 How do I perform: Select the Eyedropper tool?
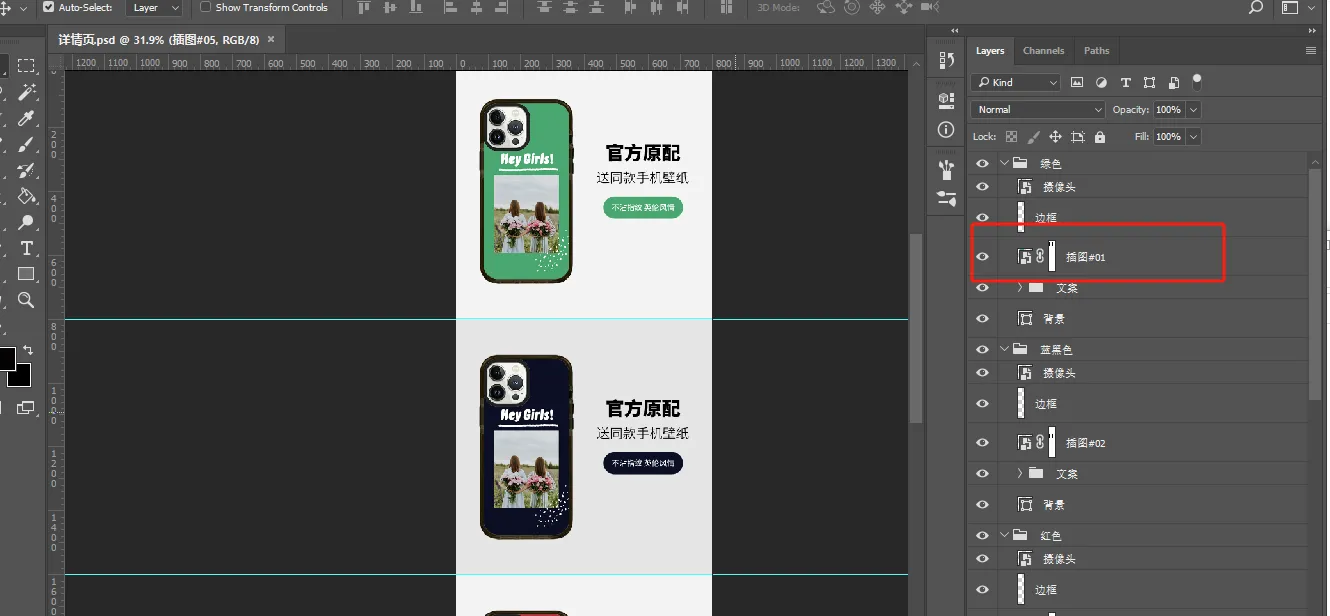(x=26, y=118)
